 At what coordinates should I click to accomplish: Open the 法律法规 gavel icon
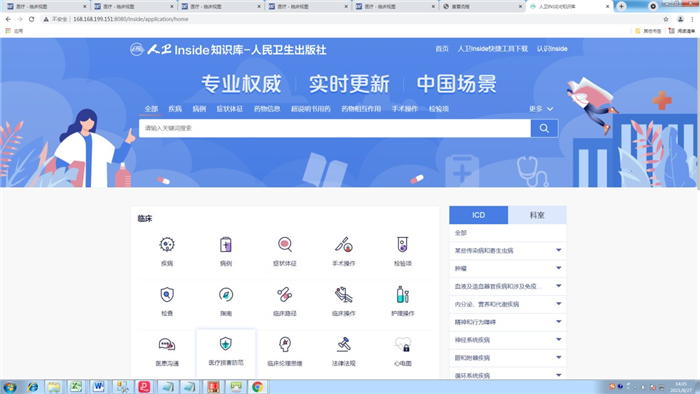(344, 344)
